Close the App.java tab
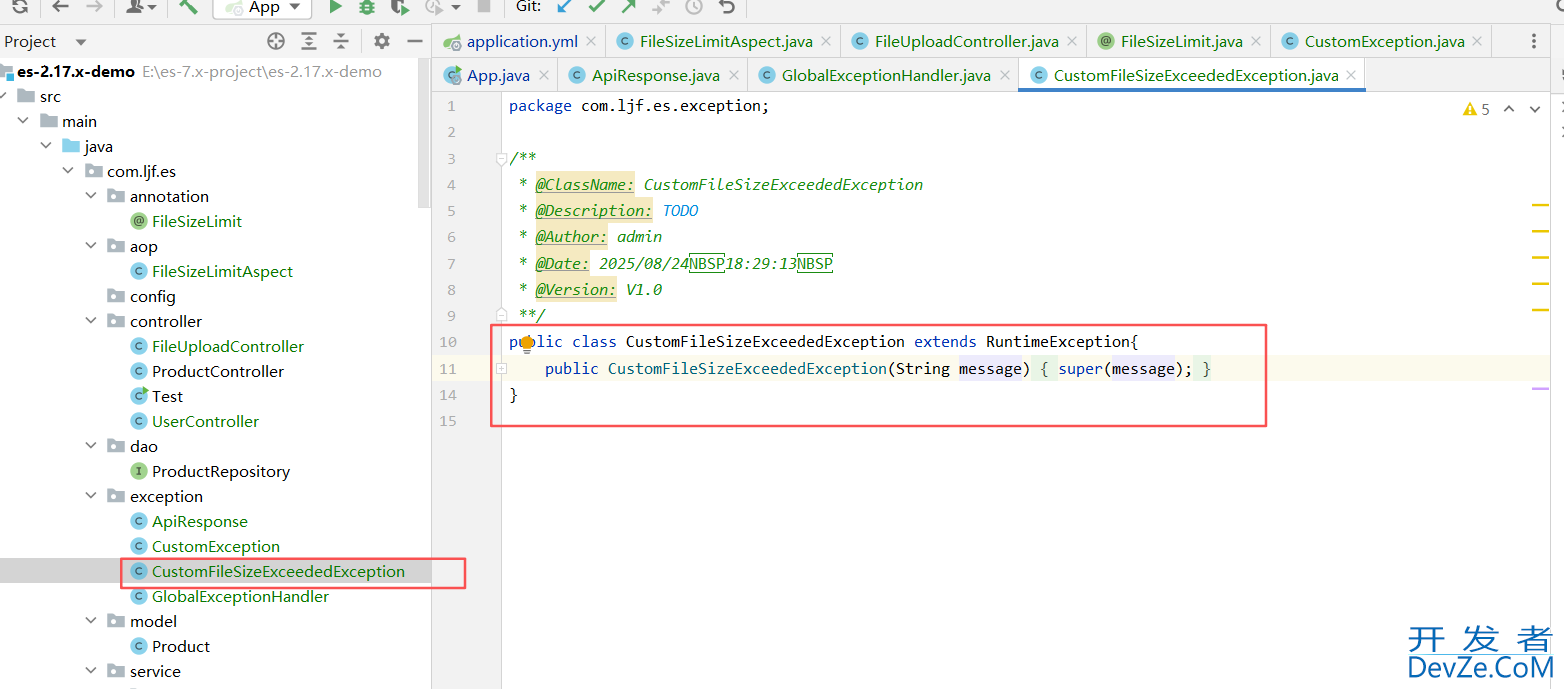The image size is (1564, 689). [x=543, y=75]
